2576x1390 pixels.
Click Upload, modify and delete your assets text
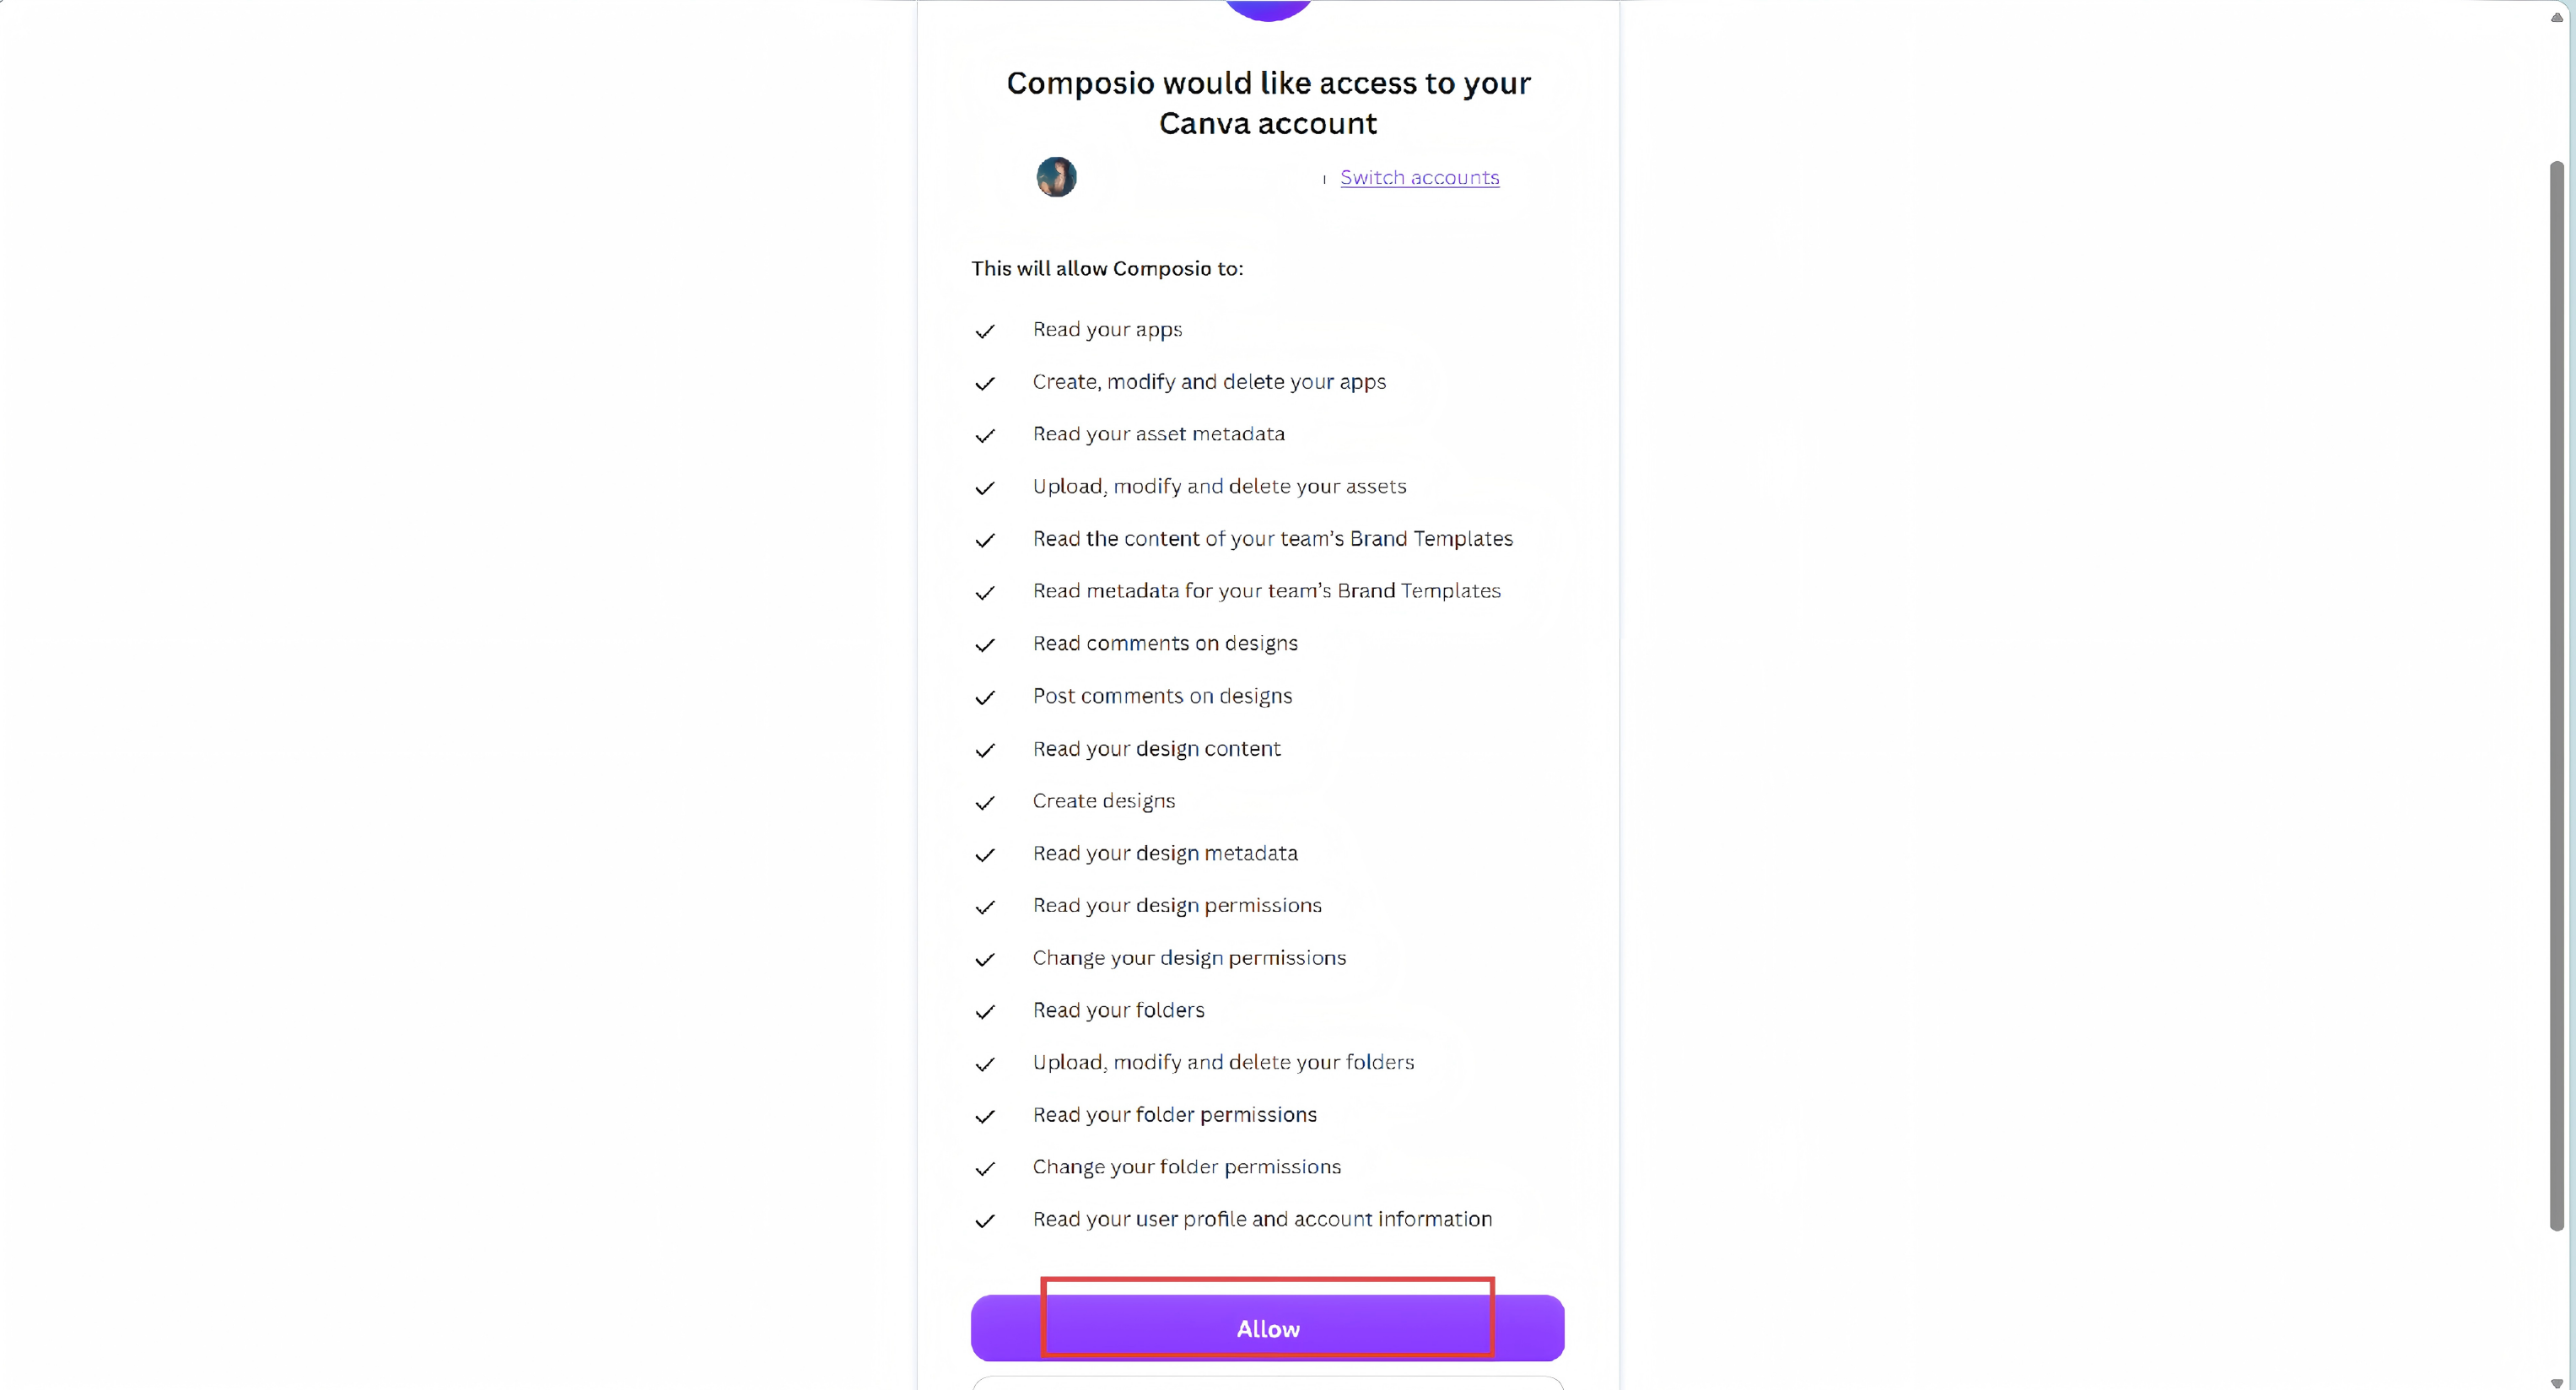coord(1219,487)
